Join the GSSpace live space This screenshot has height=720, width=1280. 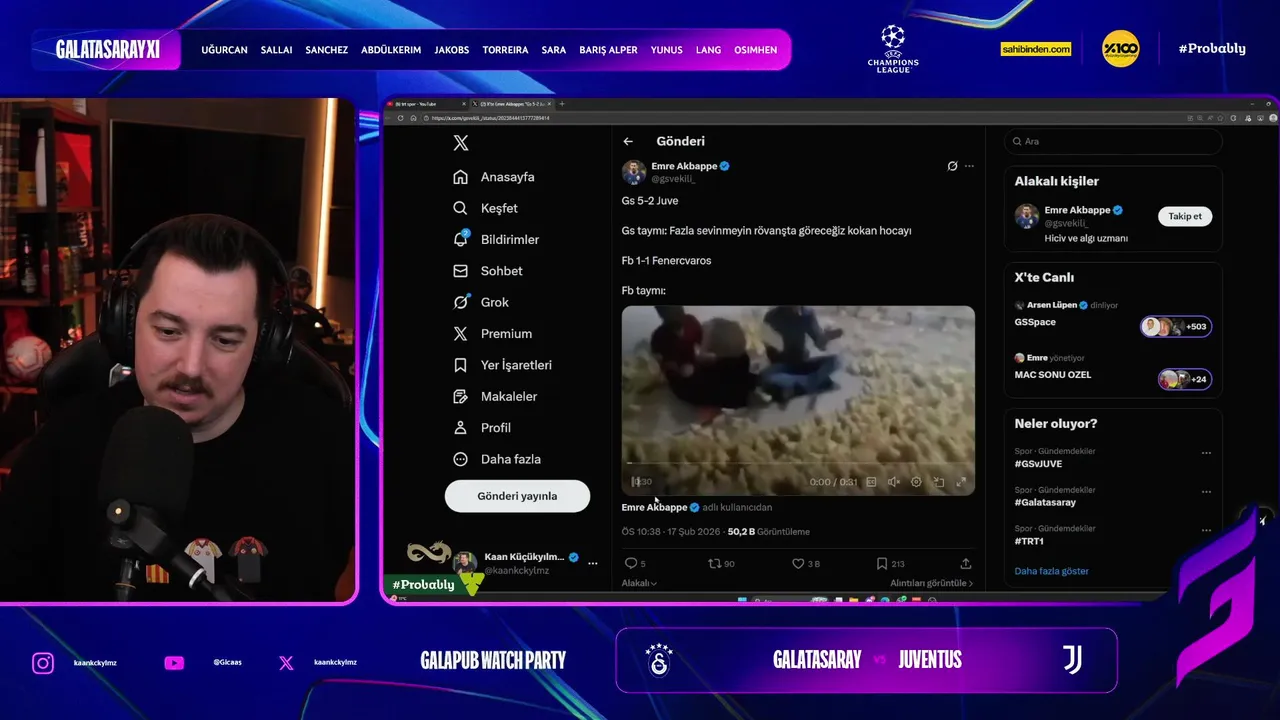pyautogui.click(x=1035, y=323)
